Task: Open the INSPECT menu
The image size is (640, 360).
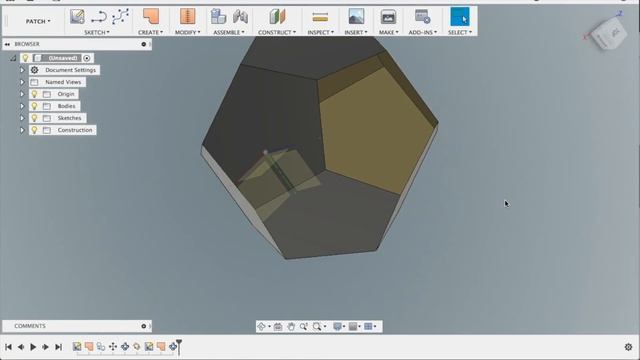Action: pyautogui.click(x=320, y=32)
